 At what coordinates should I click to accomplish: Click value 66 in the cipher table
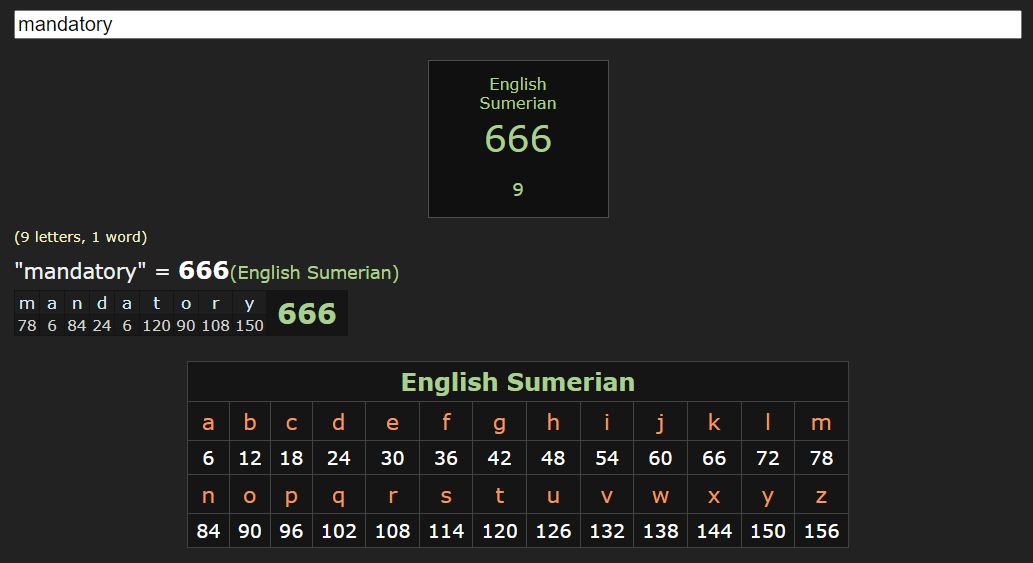(714, 458)
